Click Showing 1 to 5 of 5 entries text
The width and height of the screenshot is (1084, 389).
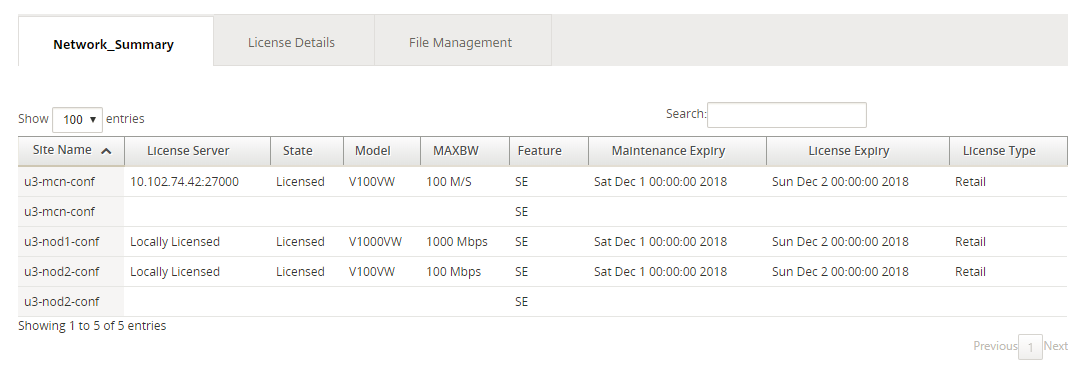click(x=92, y=325)
